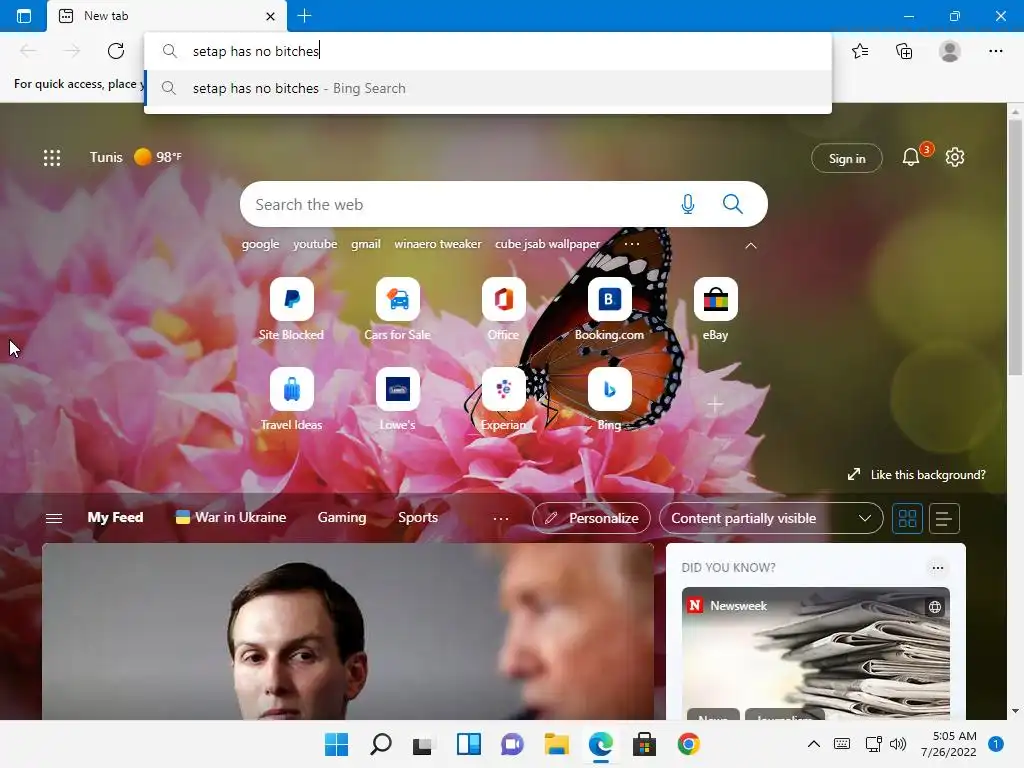Open the vertical tabs actions icon
1024x768 pixels.
pyautogui.click(x=24, y=16)
